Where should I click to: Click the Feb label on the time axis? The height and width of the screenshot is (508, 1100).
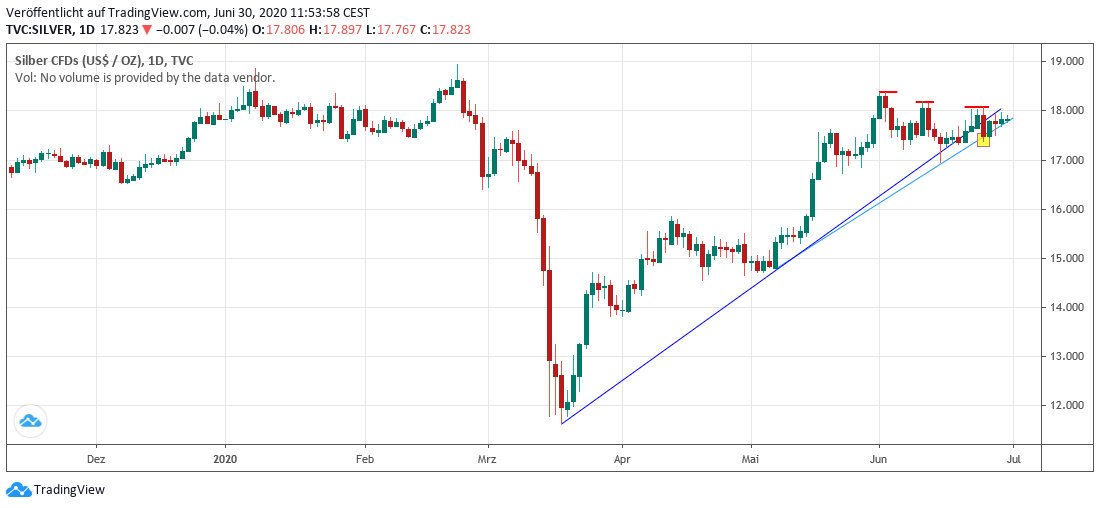(364, 460)
